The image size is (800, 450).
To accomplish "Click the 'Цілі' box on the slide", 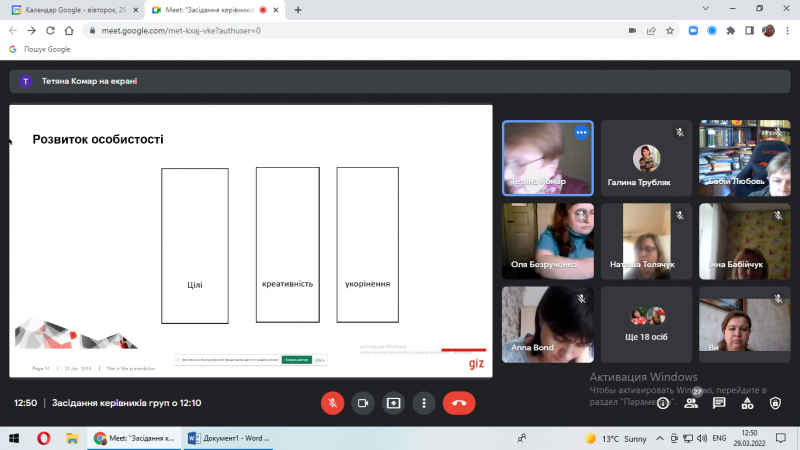I will pos(195,246).
